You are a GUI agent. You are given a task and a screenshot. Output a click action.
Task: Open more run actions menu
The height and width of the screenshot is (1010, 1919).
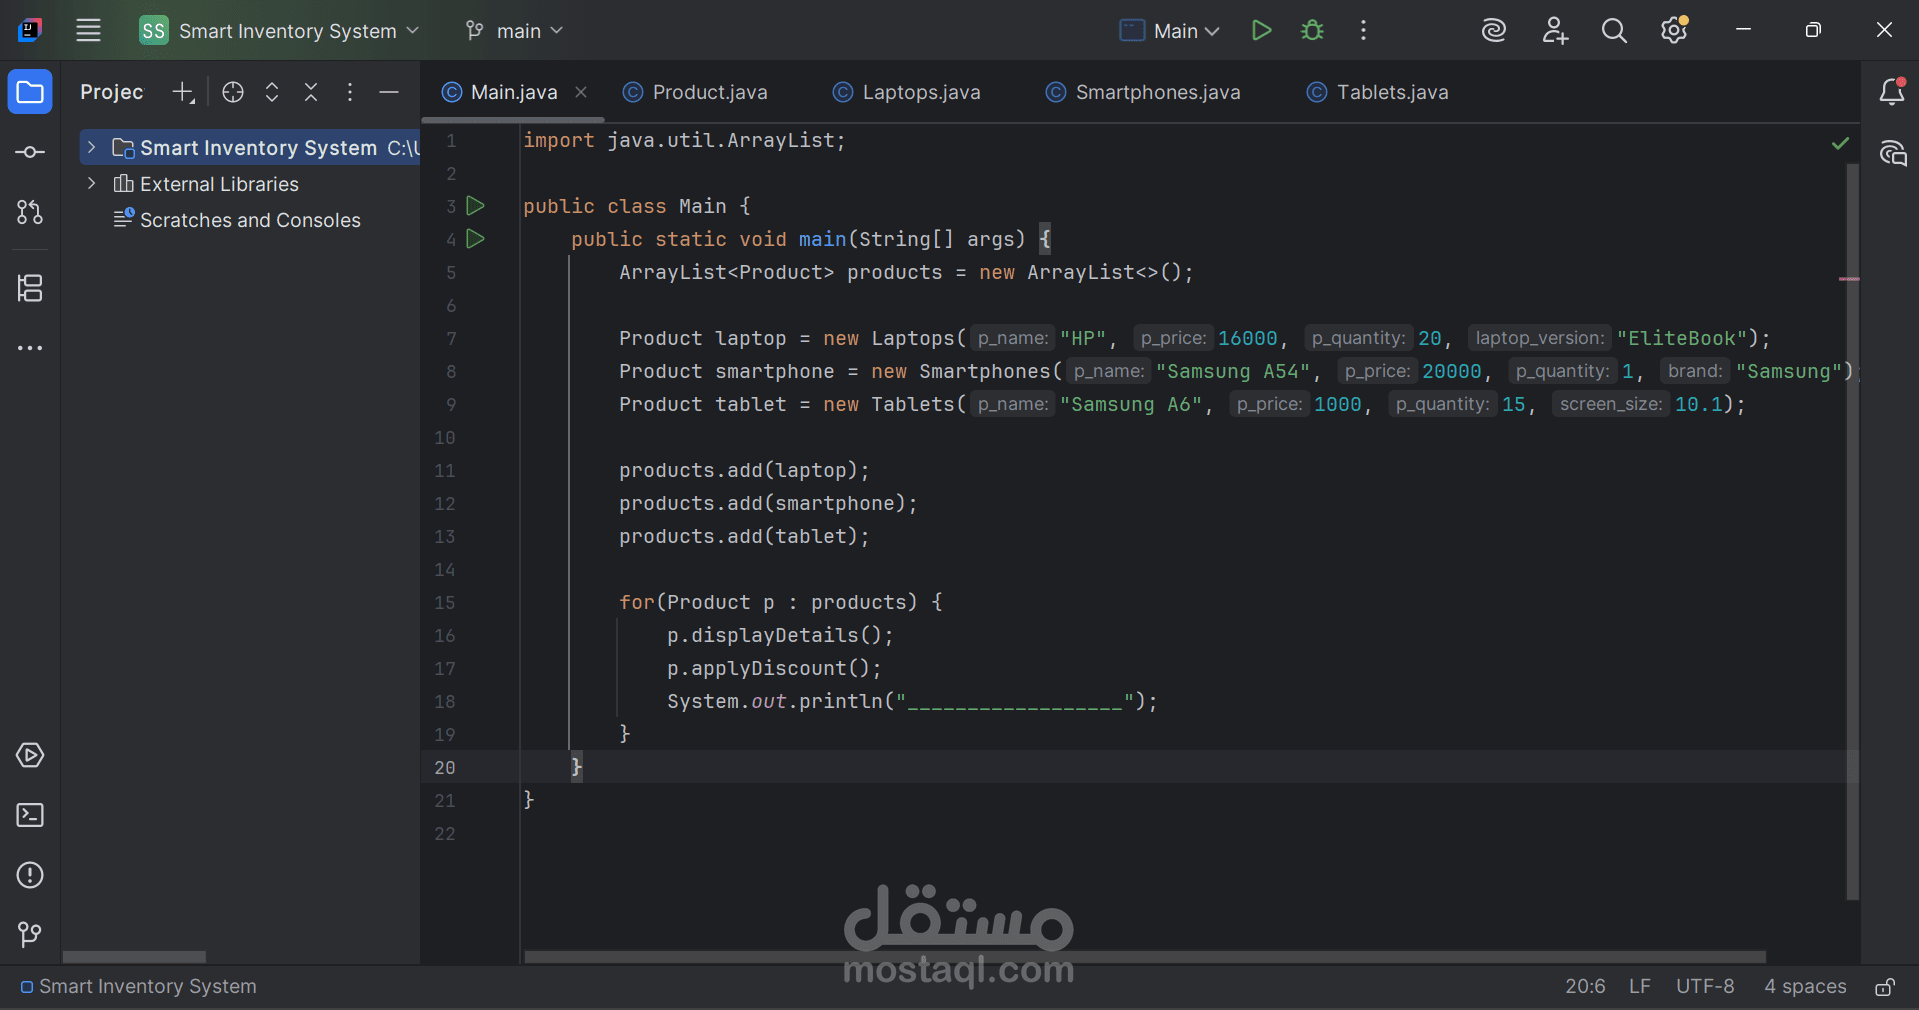coord(1363,31)
